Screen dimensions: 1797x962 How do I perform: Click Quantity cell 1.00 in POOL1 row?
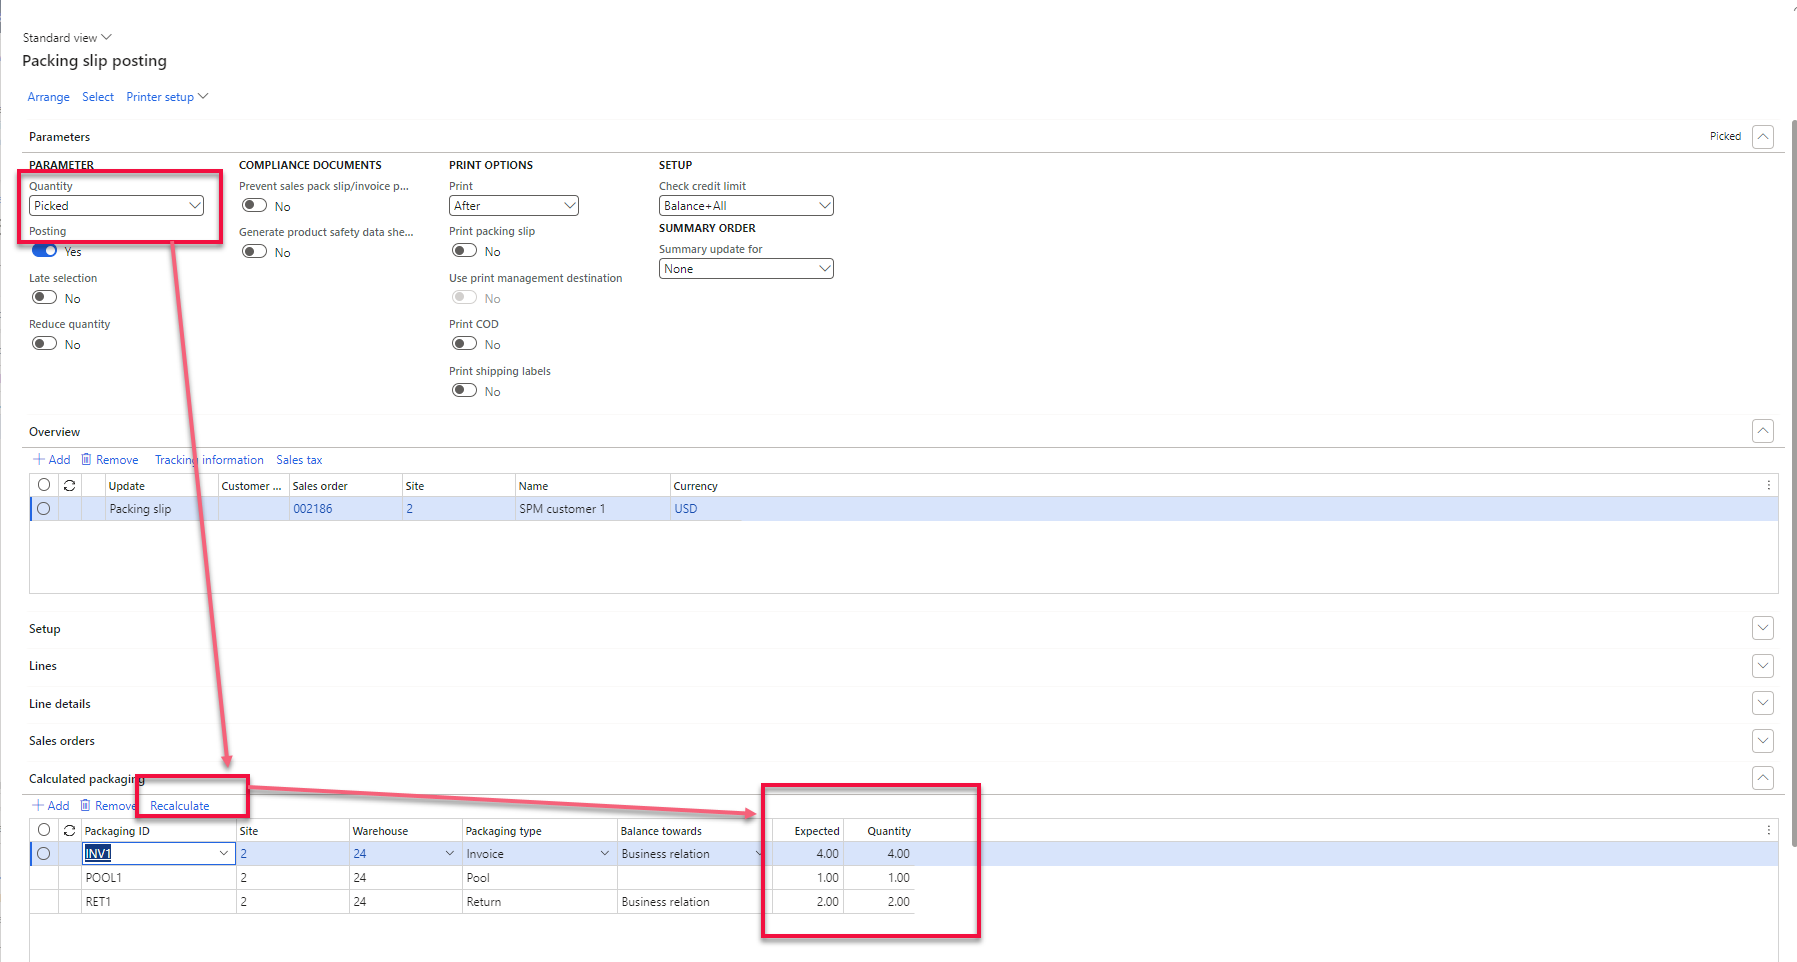[x=880, y=878]
